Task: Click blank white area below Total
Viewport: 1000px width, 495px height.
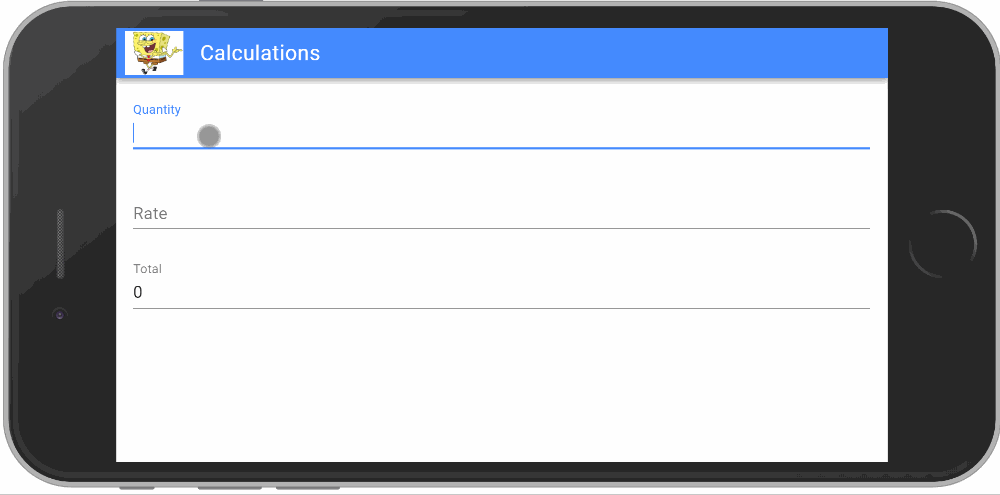Action: pos(500,390)
